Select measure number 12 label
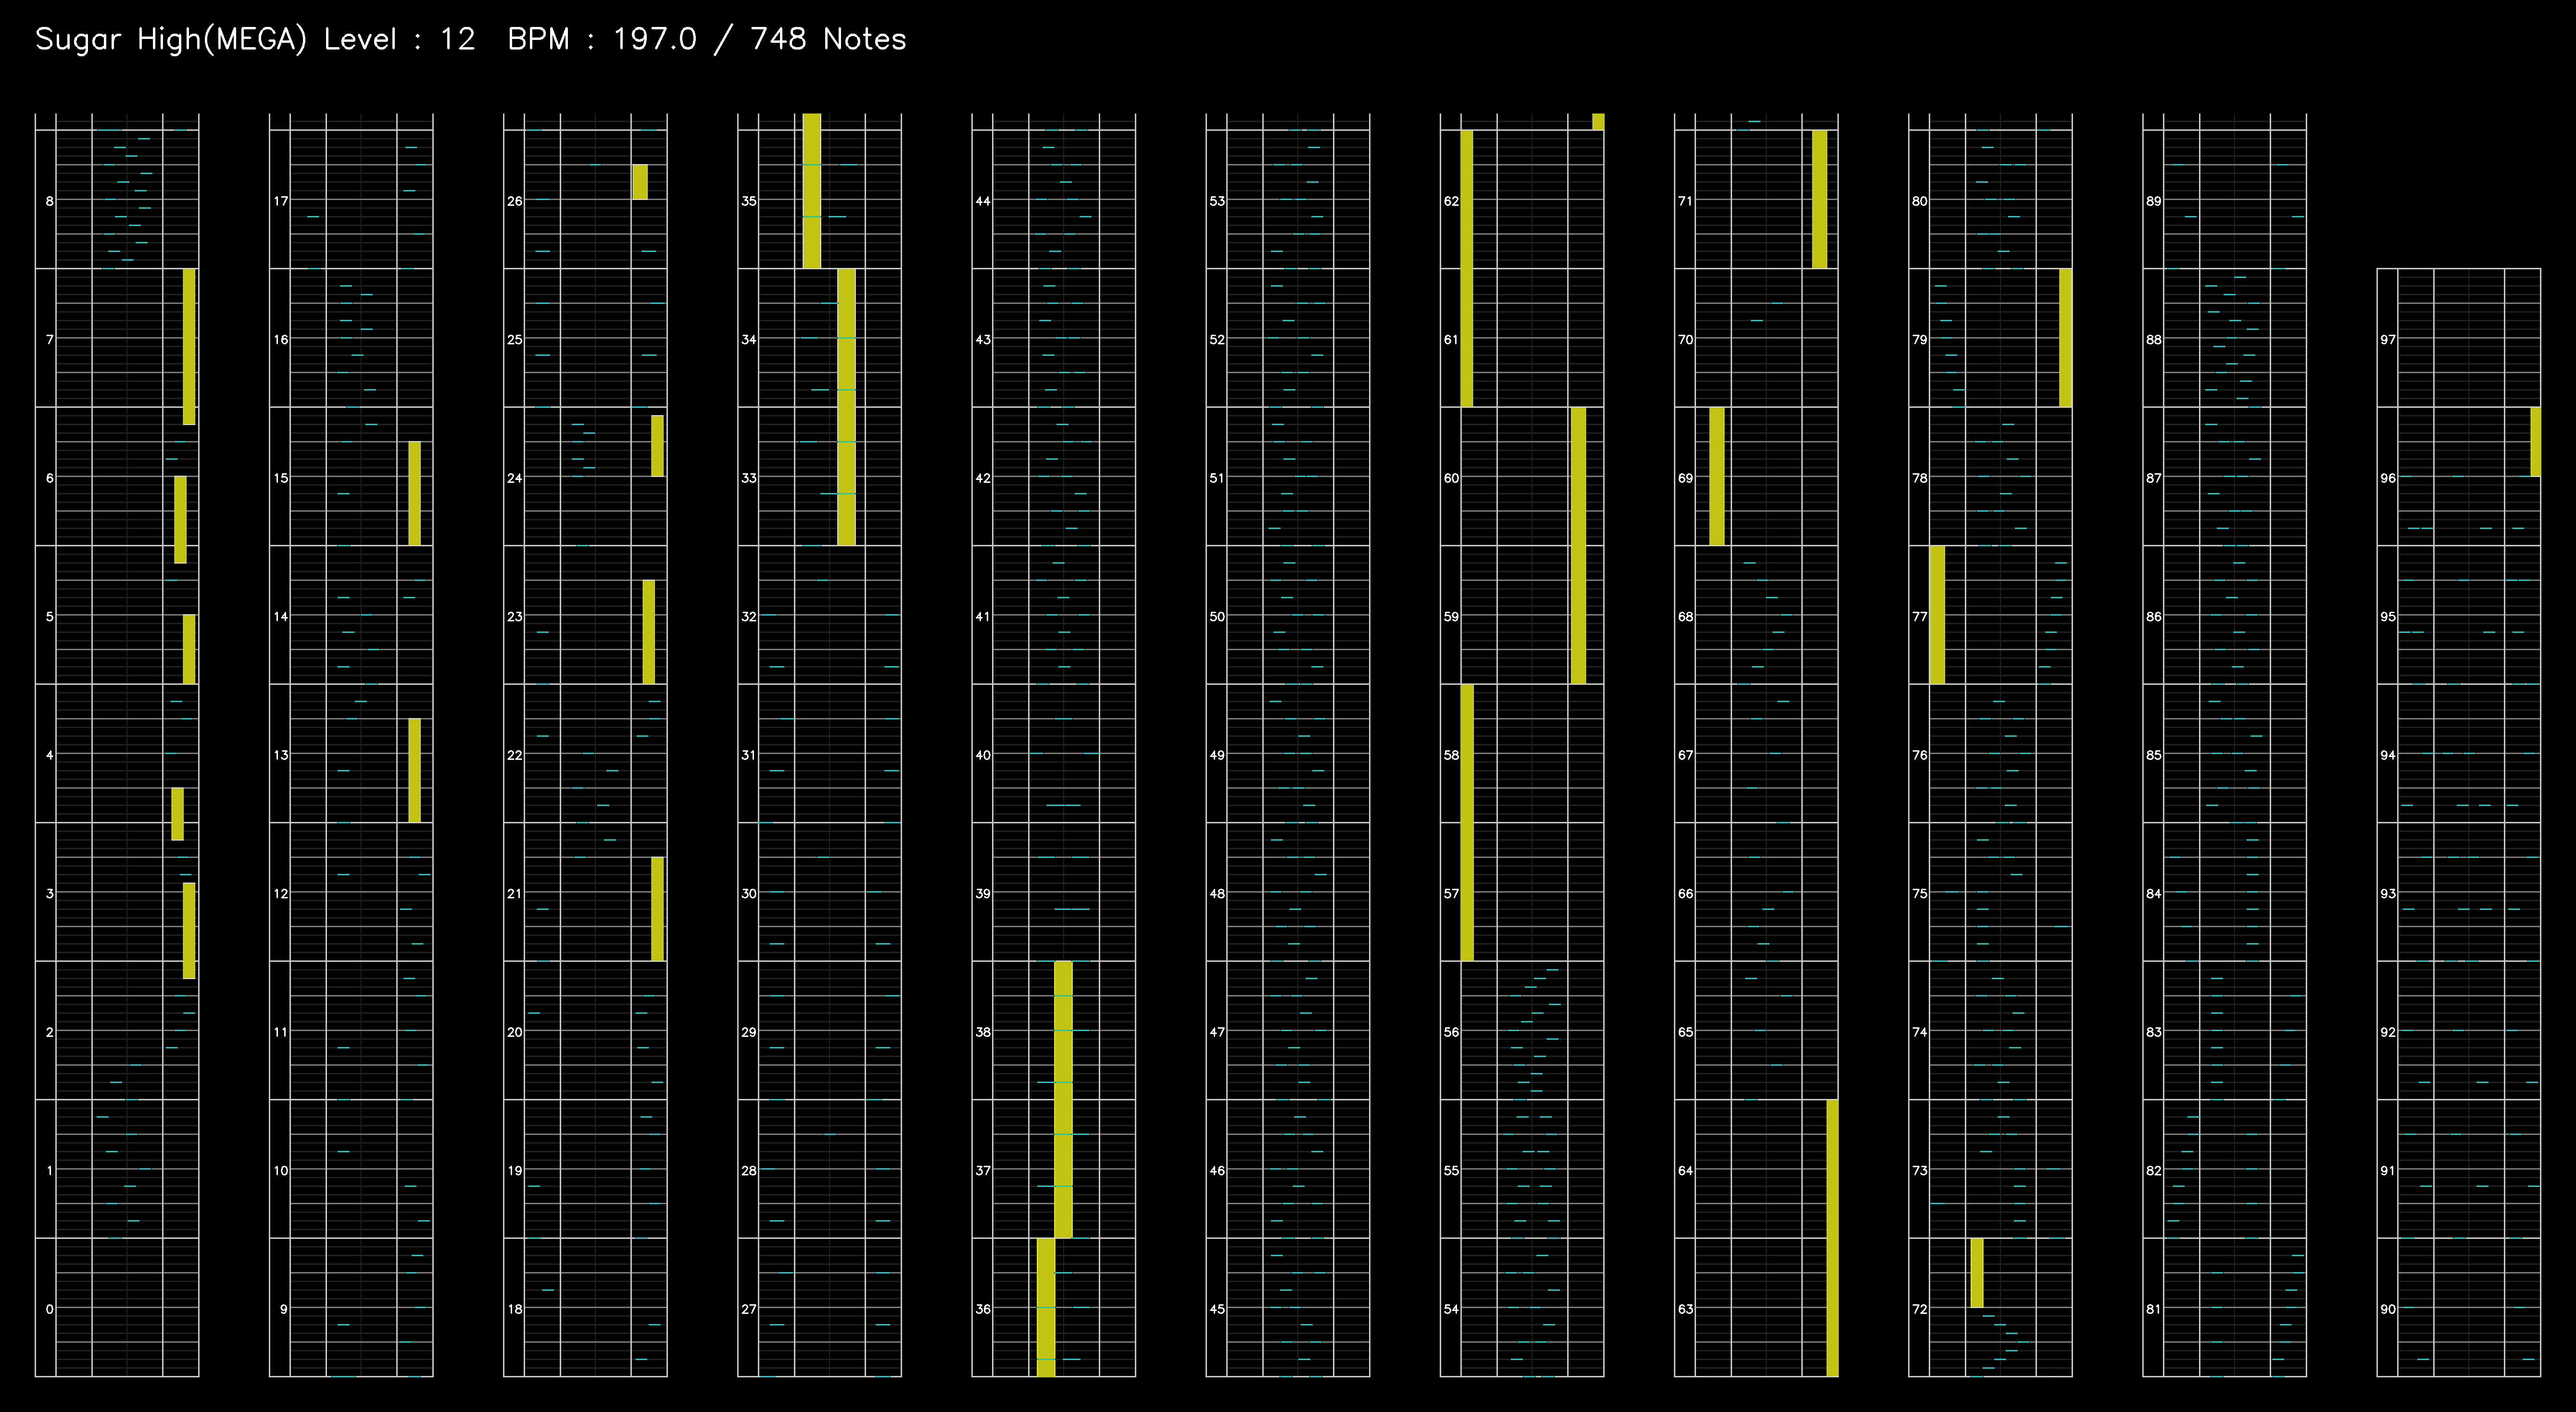The image size is (2576, 1412). coord(281,893)
